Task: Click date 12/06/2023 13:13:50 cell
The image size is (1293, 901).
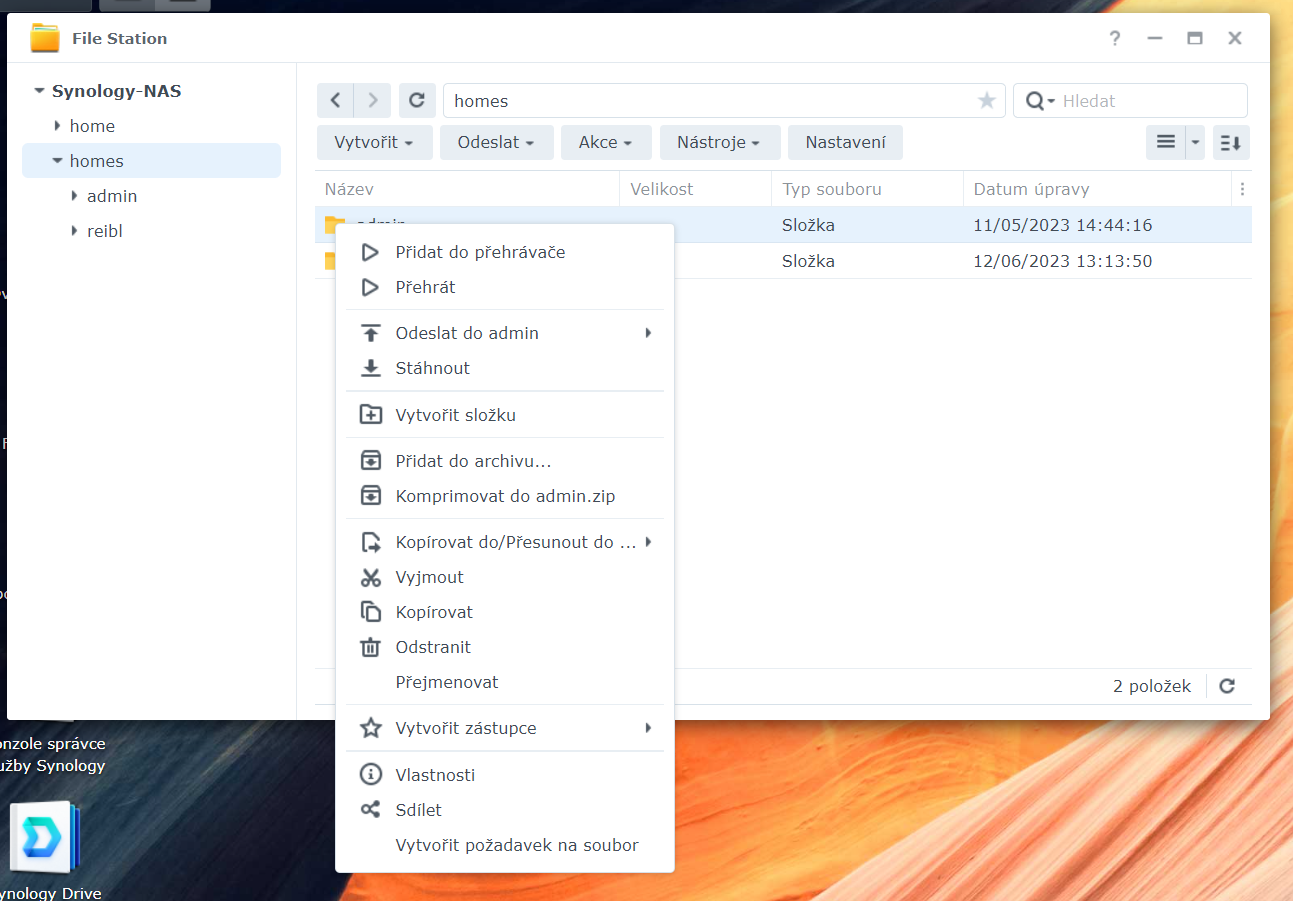Action: 1062,261
